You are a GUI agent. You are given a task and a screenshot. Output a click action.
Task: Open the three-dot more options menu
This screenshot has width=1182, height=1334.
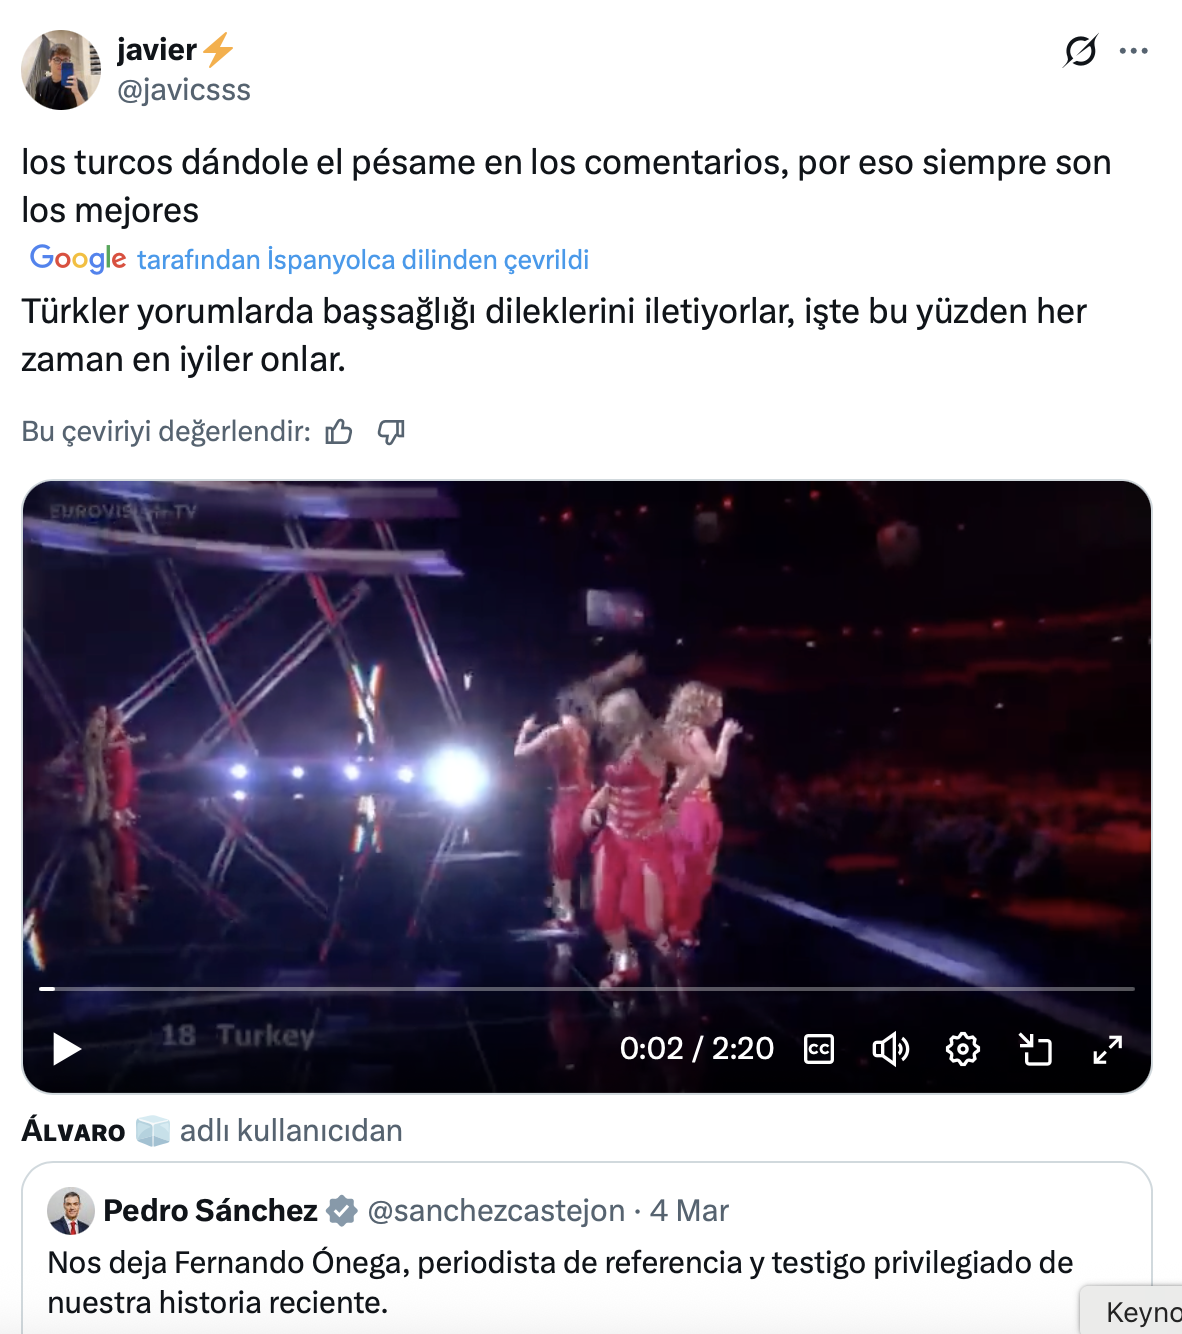[x=1133, y=50]
